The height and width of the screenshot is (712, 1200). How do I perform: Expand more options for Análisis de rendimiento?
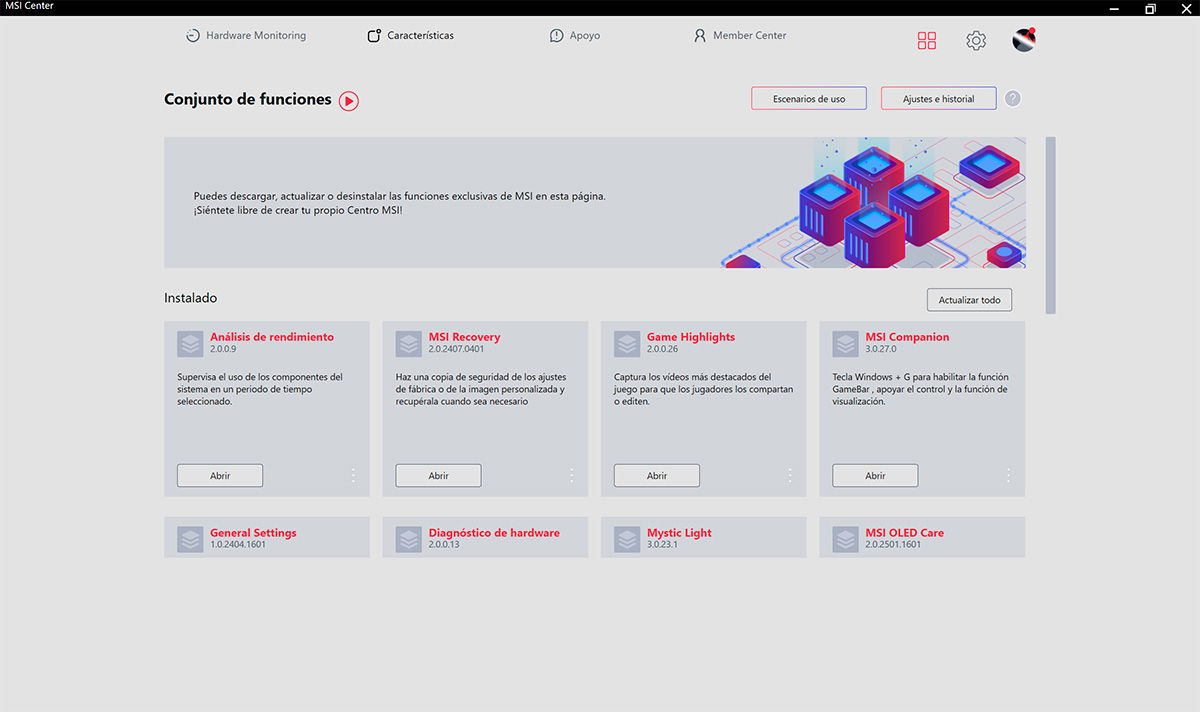353,476
